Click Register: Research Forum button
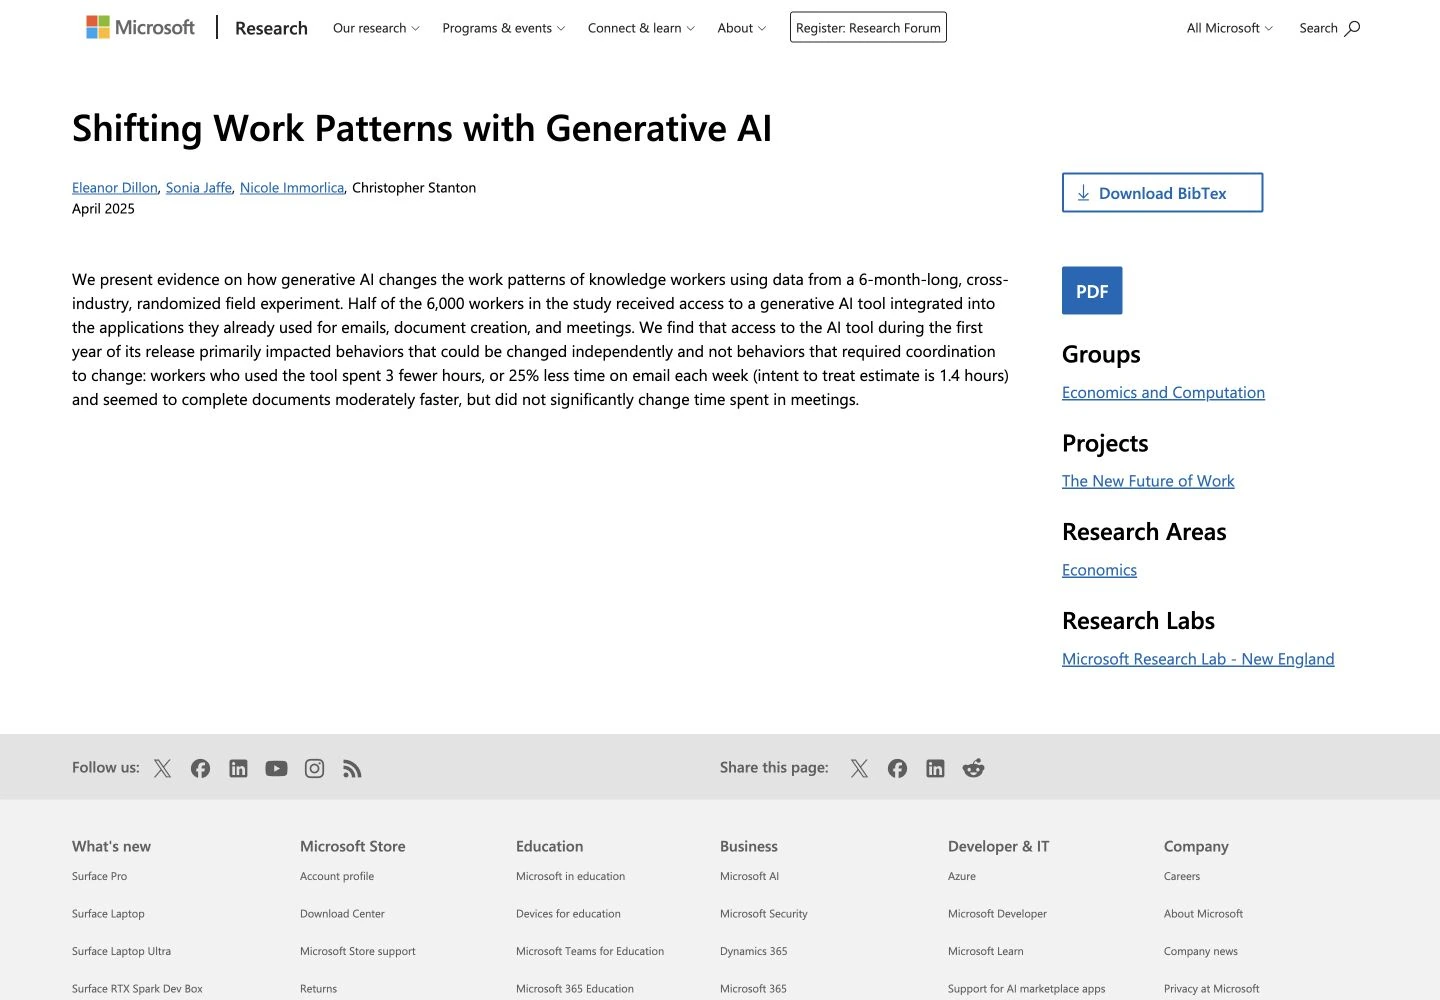Screen dimensions: 1440x1000 [868, 28]
